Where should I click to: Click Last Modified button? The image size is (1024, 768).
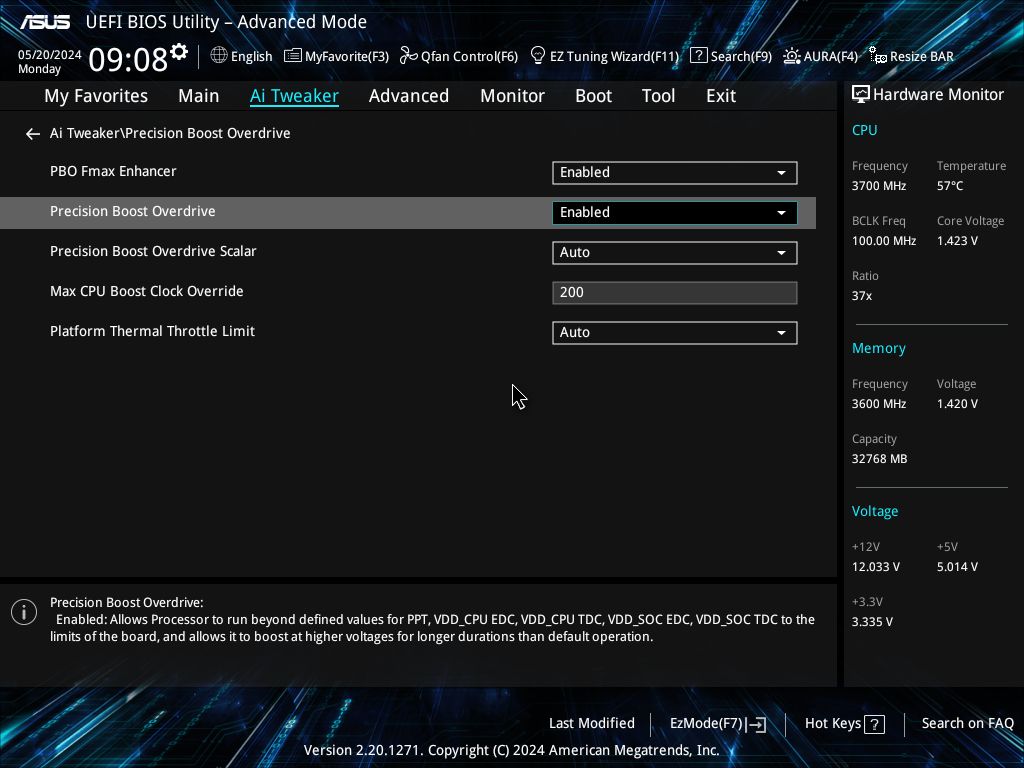click(592, 723)
